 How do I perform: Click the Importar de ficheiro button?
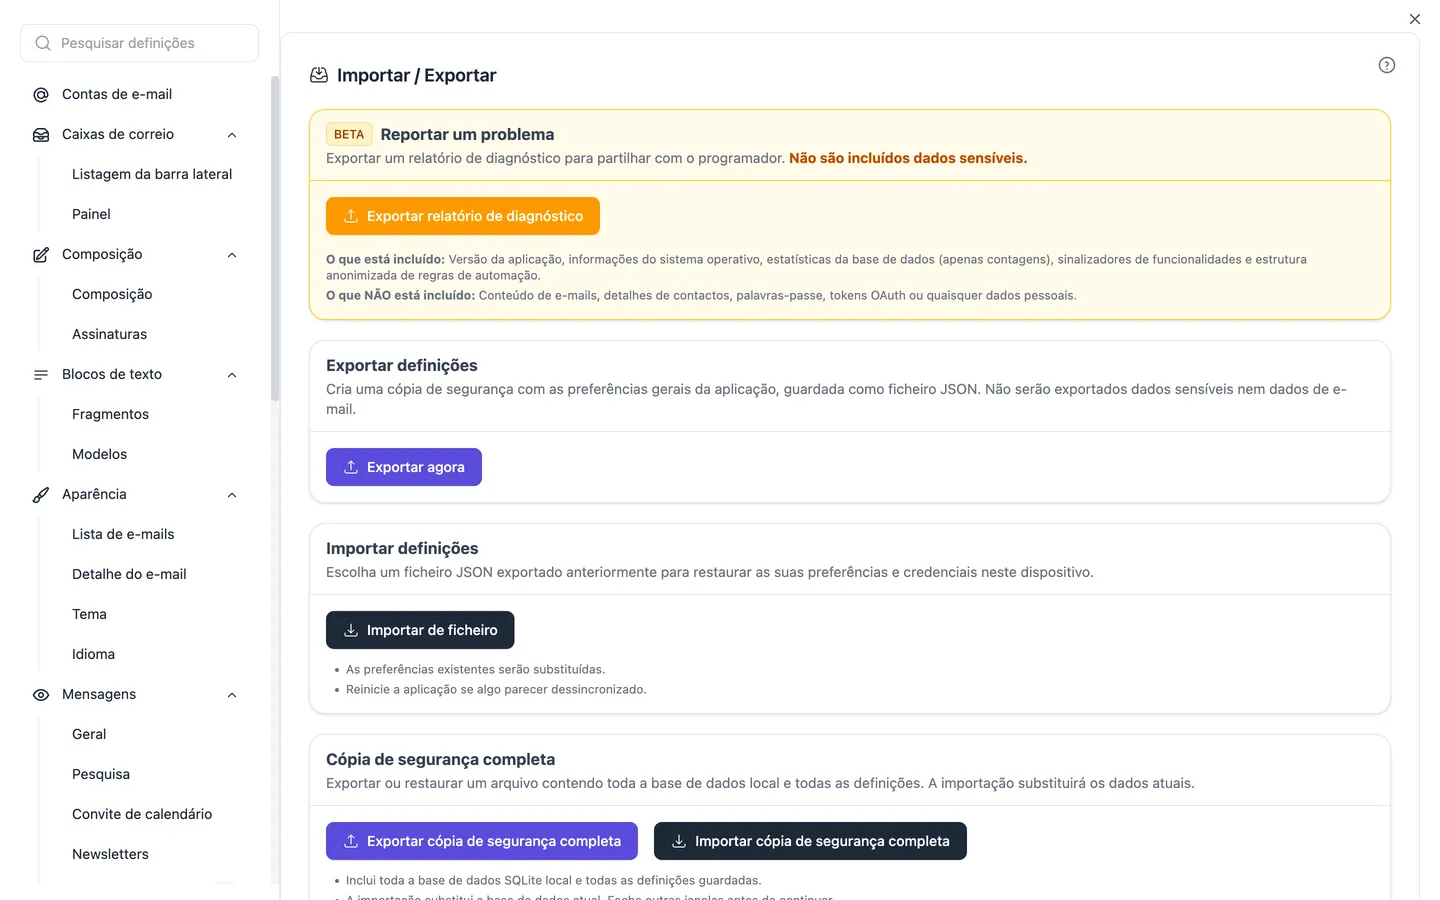[420, 630]
